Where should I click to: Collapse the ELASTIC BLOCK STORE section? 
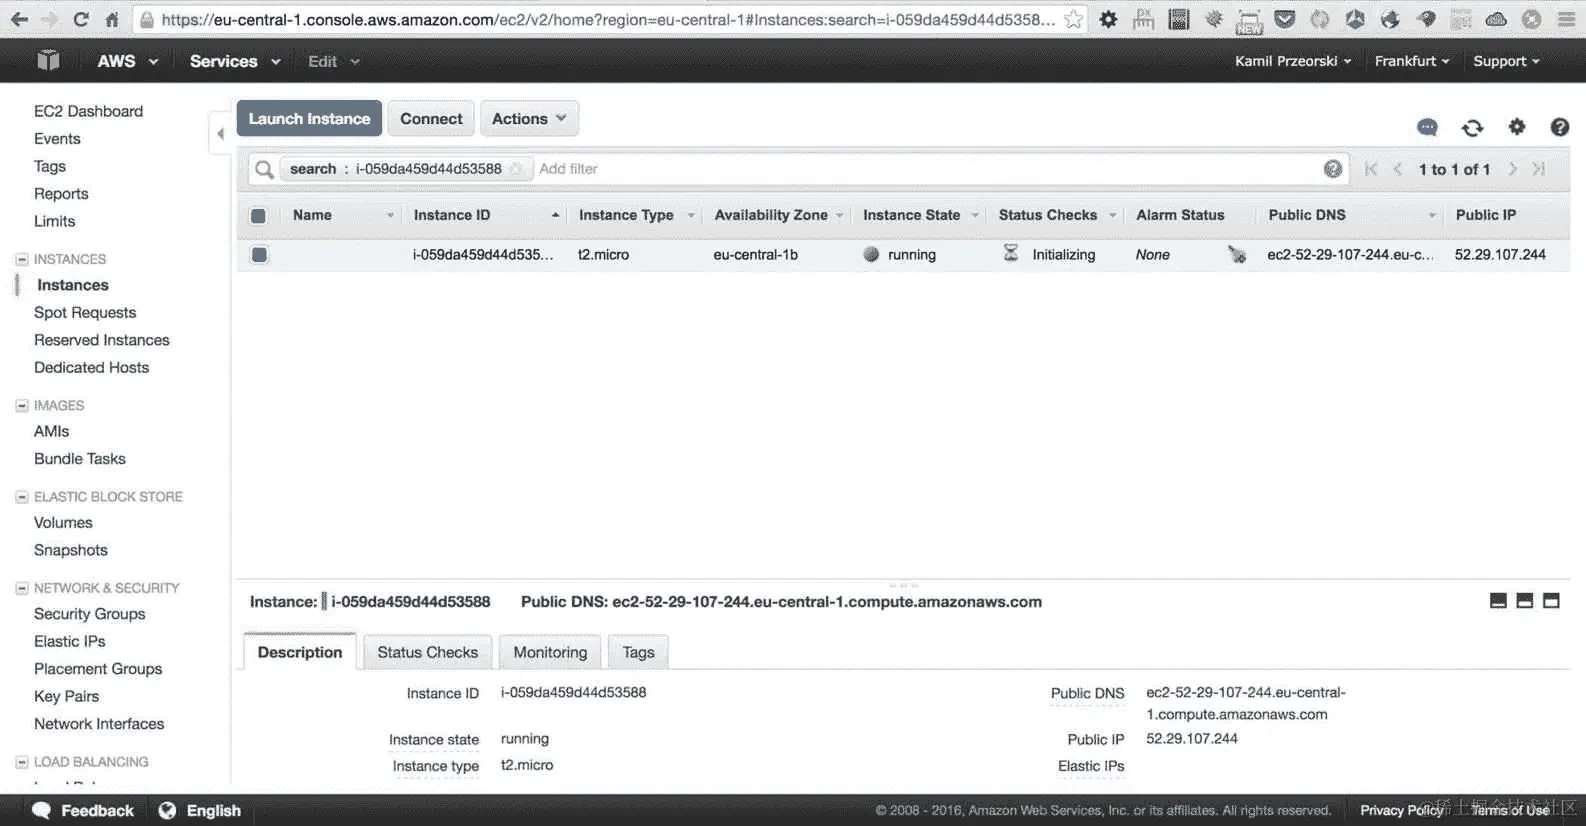click(x=21, y=497)
